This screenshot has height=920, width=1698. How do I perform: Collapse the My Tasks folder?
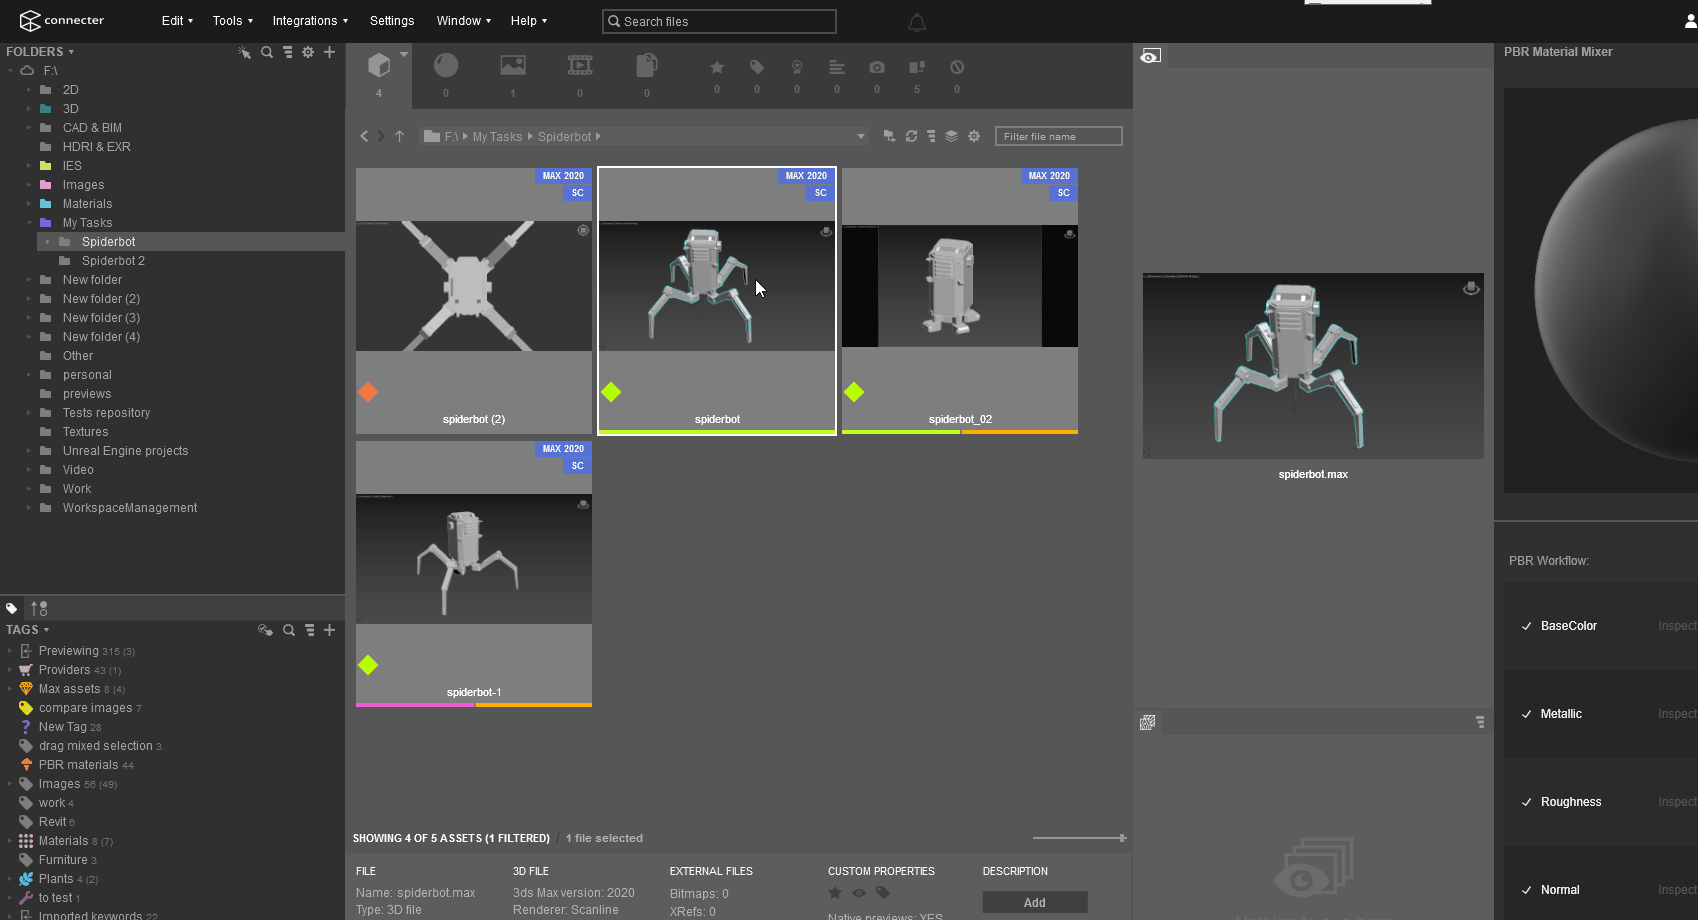point(30,223)
